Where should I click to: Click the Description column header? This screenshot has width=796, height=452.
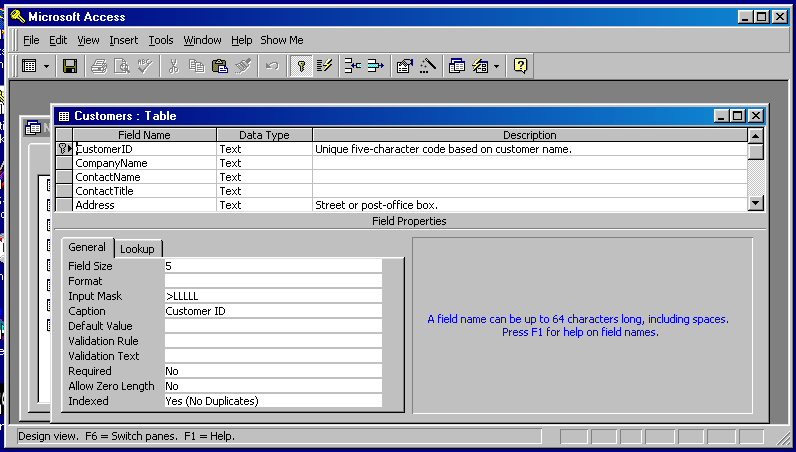click(530, 135)
